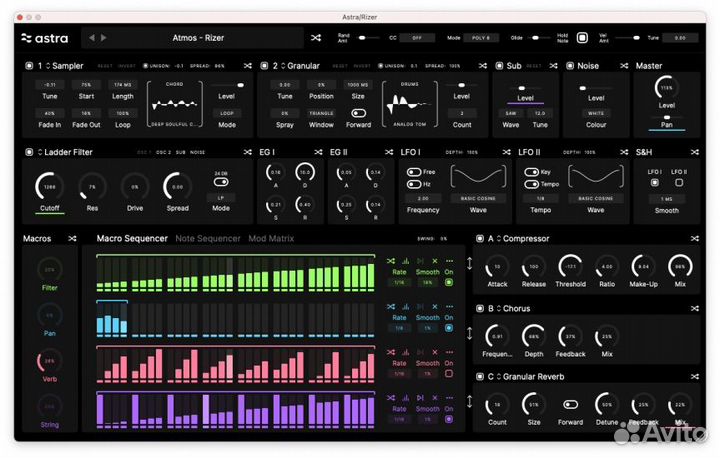Open effect A Compressor type selector
This screenshot has width=720, height=458.
pos(523,238)
